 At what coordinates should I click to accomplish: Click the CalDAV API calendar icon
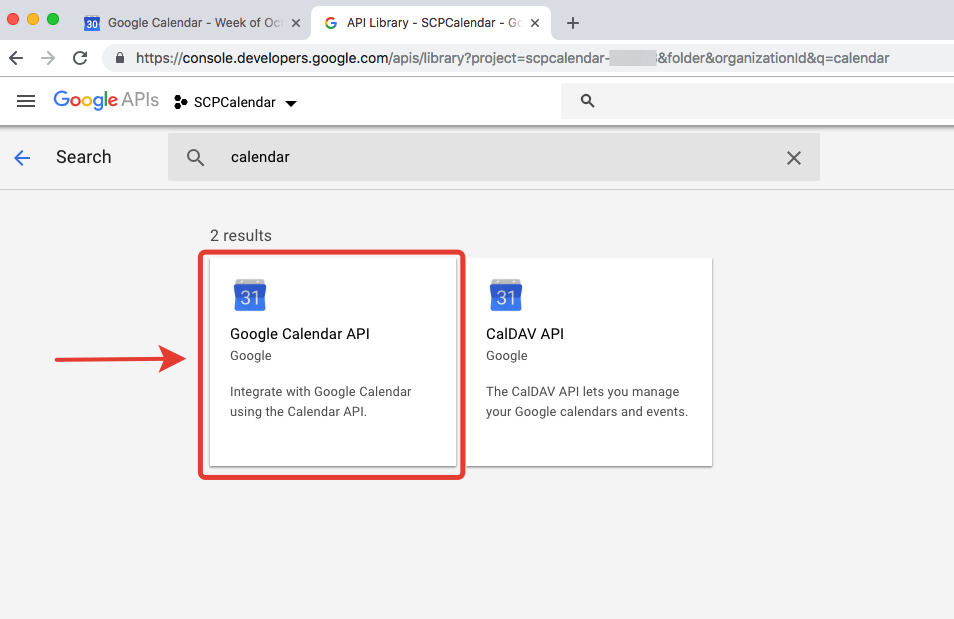click(x=506, y=295)
